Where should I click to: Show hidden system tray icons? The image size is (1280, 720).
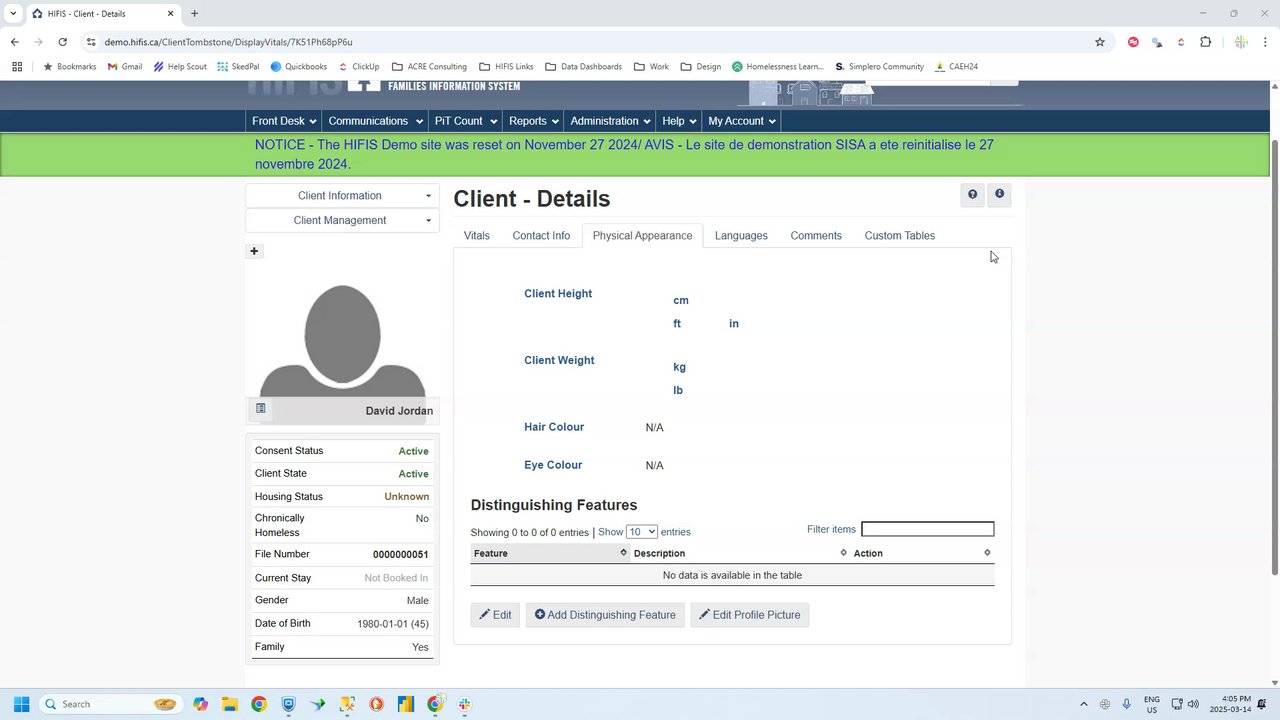1083,704
